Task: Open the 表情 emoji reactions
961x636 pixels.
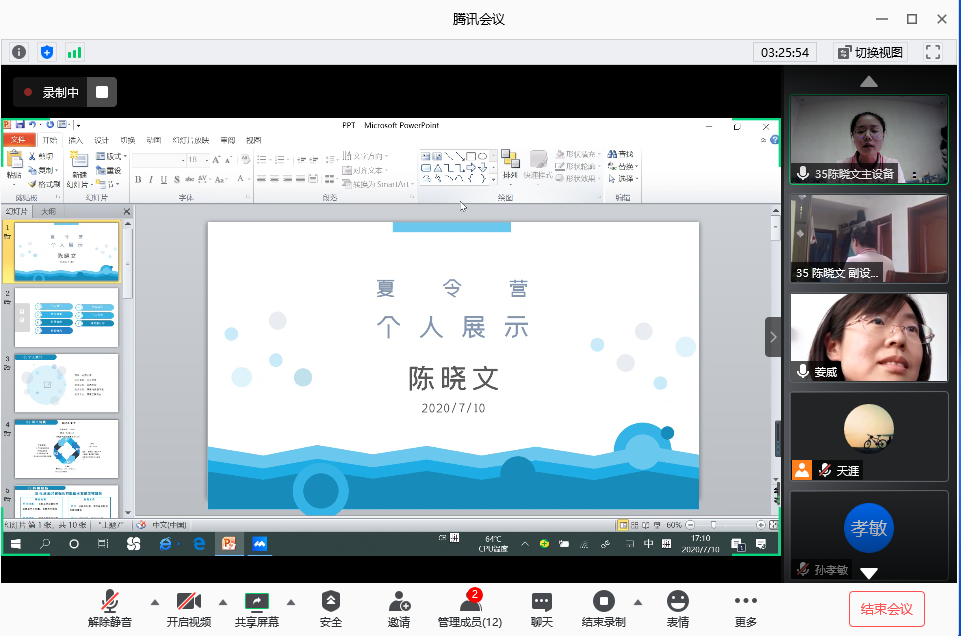Action: (678, 608)
